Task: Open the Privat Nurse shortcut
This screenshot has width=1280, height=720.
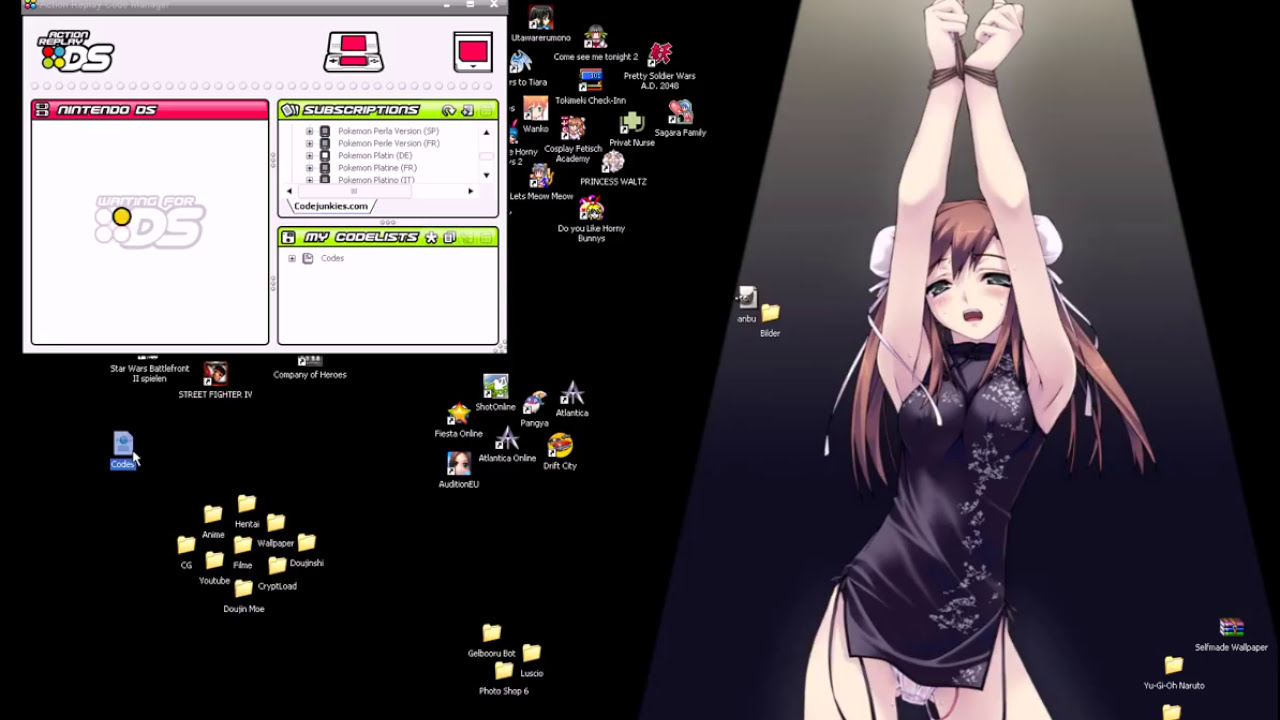Action: coord(631,123)
